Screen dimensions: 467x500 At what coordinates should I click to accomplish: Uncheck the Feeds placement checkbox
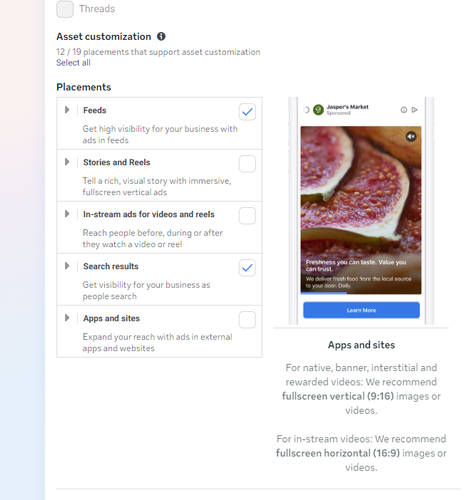(247, 112)
